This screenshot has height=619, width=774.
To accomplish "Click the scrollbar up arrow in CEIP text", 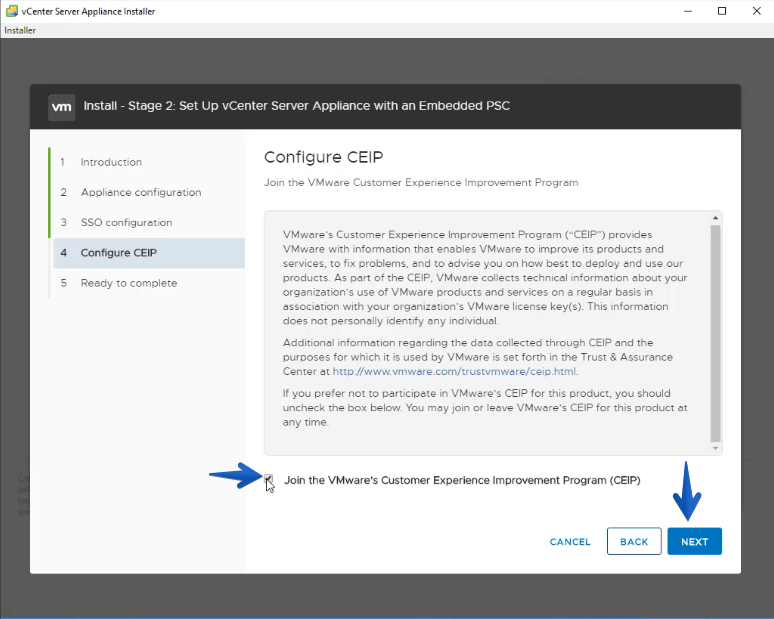I will [x=715, y=218].
